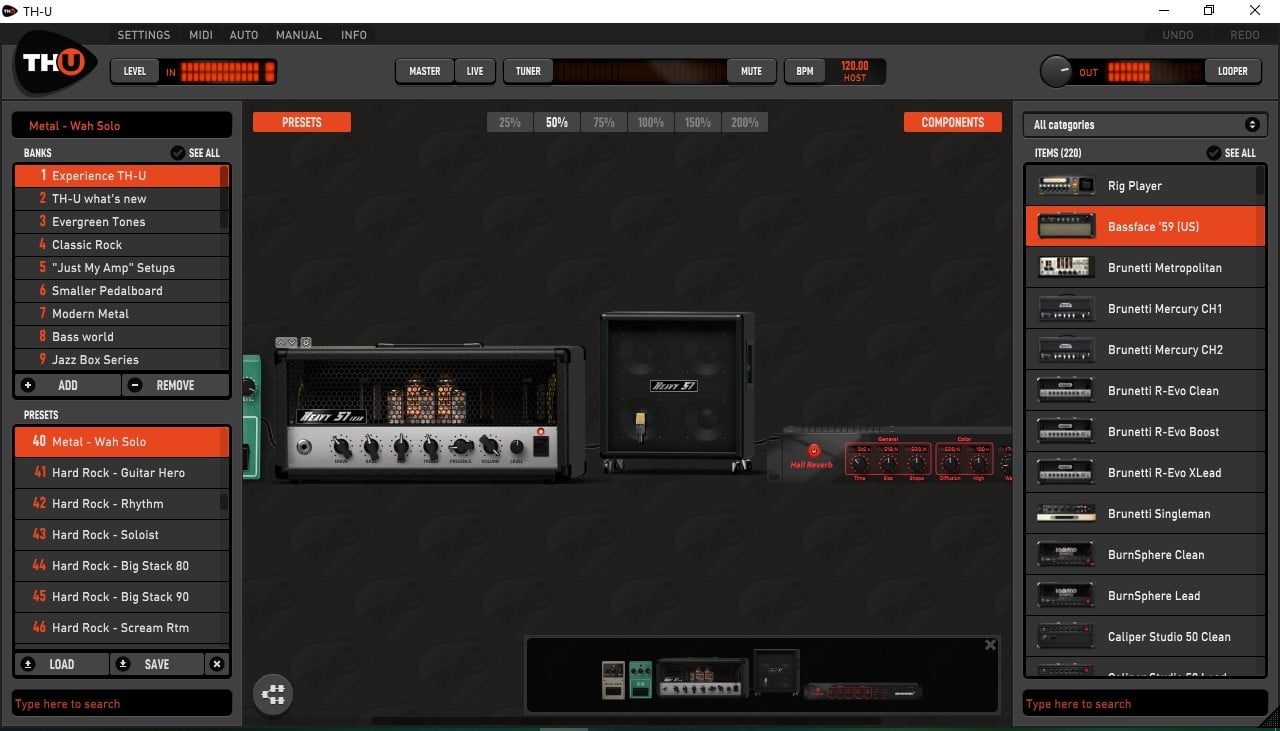This screenshot has height=731, width=1280.
Task: Click the Rig Player thumbnail icon
Action: 1066,186
